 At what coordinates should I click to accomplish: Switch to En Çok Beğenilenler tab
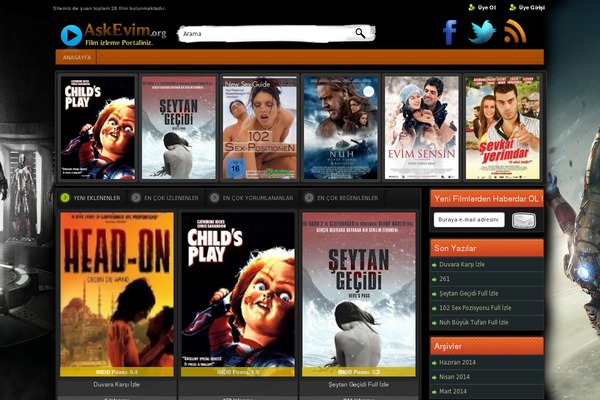[x=342, y=198]
